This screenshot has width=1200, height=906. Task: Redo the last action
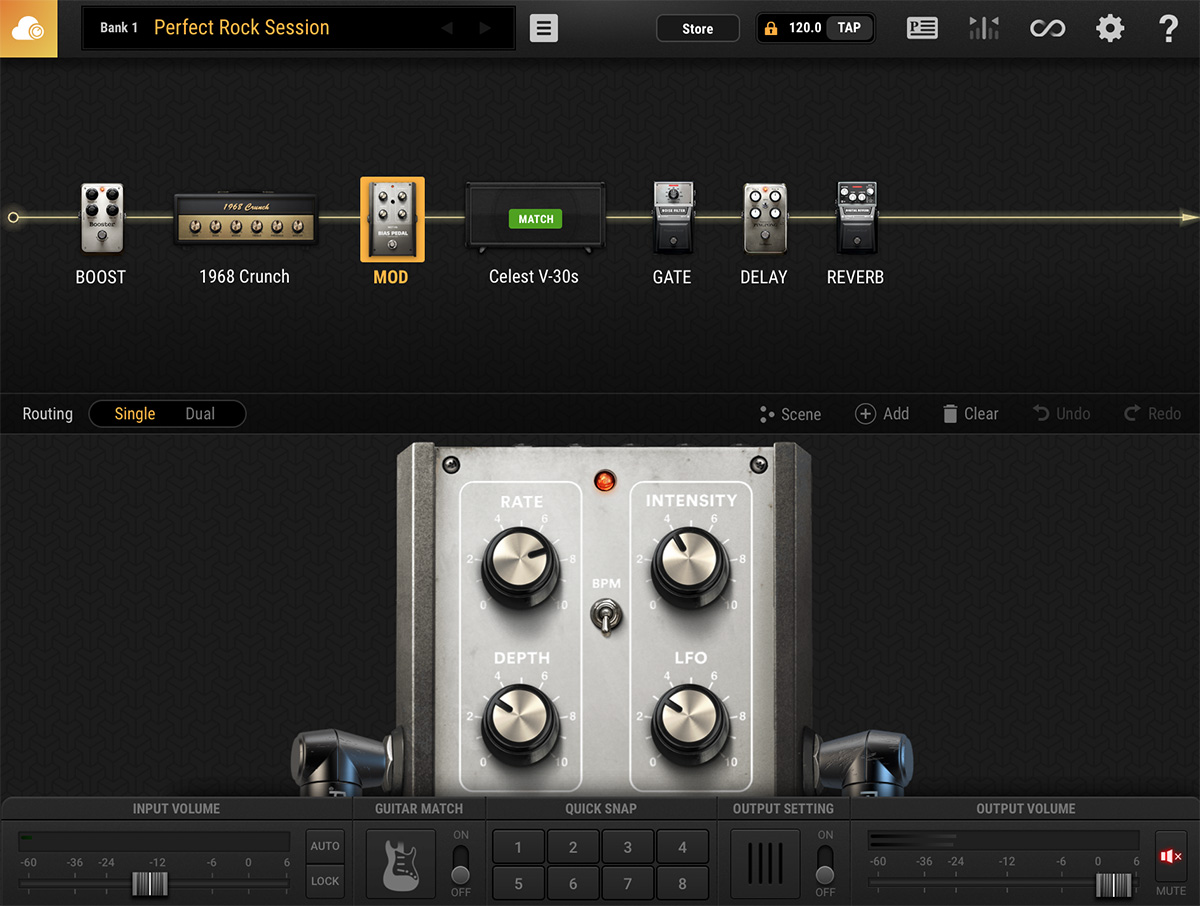tap(1152, 414)
